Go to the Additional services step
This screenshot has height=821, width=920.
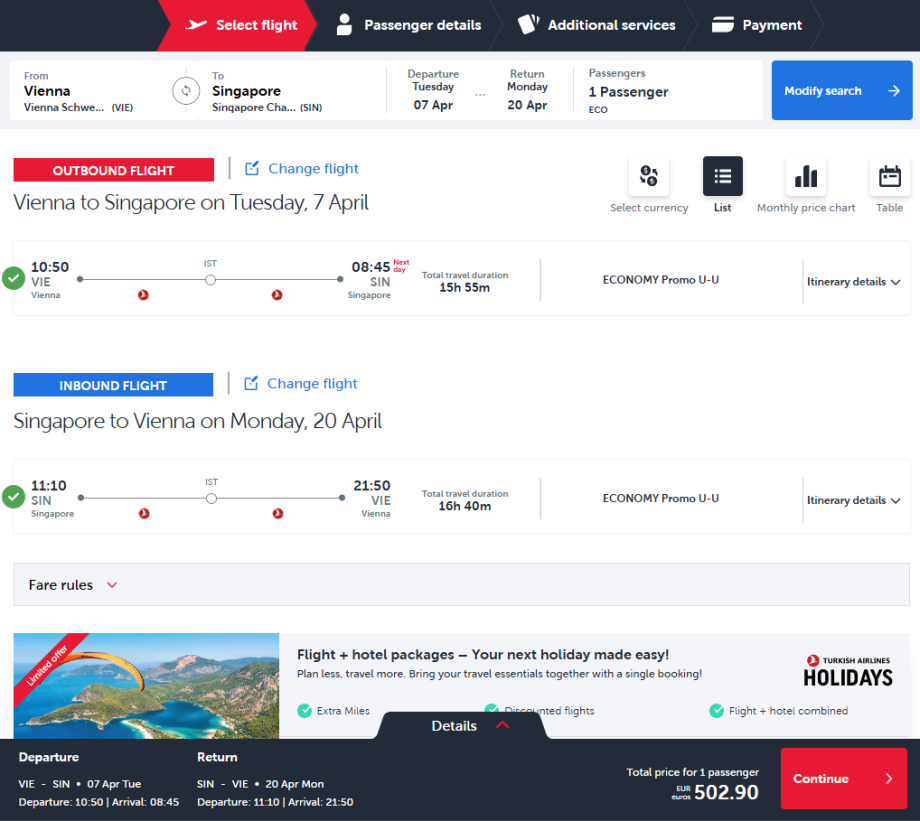tap(596, 25)
